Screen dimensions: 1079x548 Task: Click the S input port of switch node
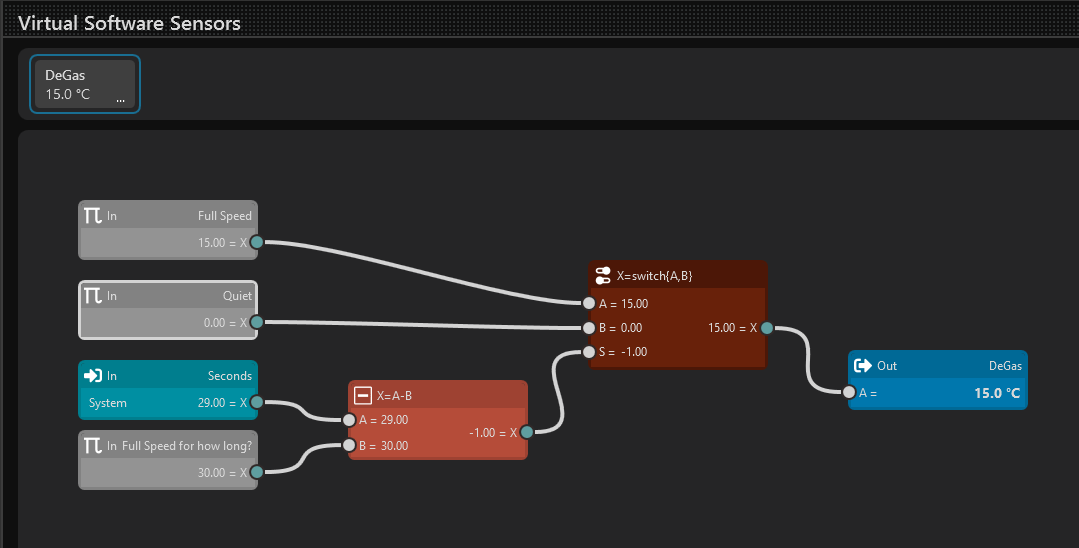pos(589,351)
